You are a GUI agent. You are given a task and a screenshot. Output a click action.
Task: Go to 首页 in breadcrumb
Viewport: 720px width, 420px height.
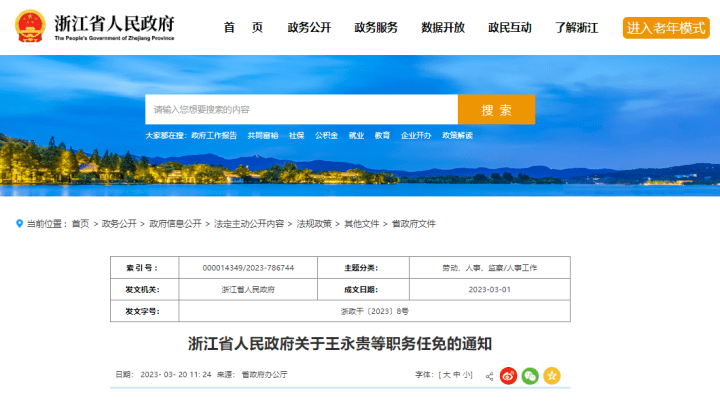[x=80, y=224]
